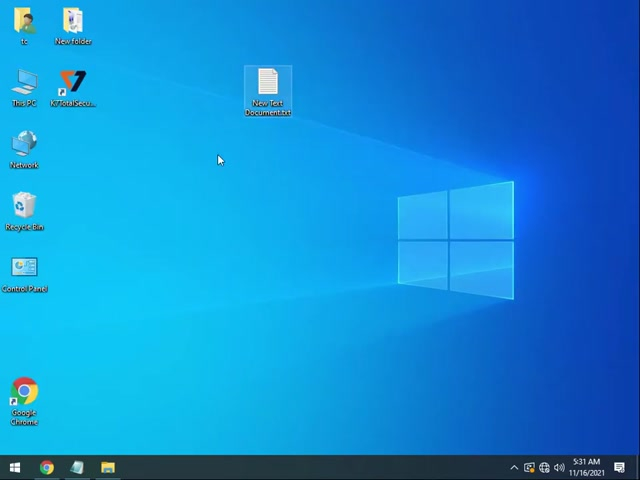
Task: Expand the hidden system tray icons
Action: click(514, 467)
